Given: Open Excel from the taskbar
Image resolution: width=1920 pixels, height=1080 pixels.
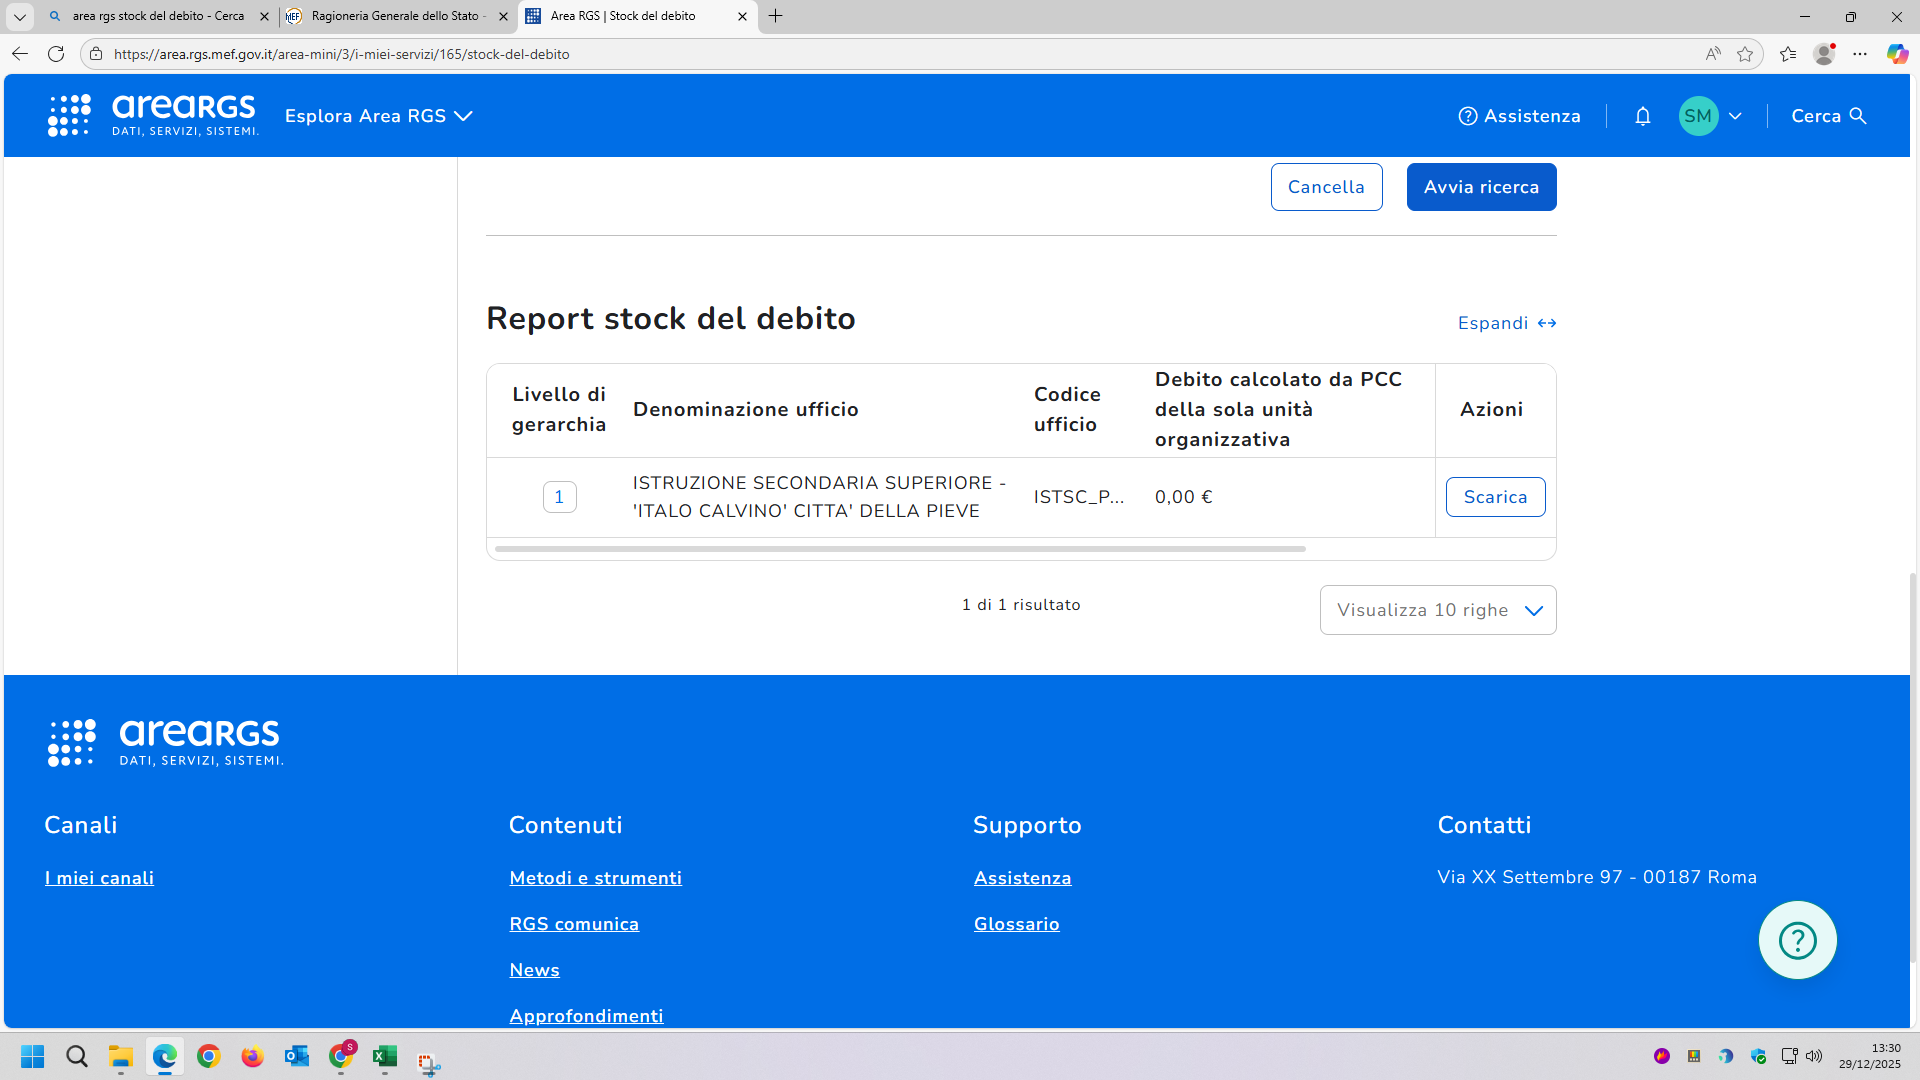Looking at the screenshot, I should click(385, 1056).
